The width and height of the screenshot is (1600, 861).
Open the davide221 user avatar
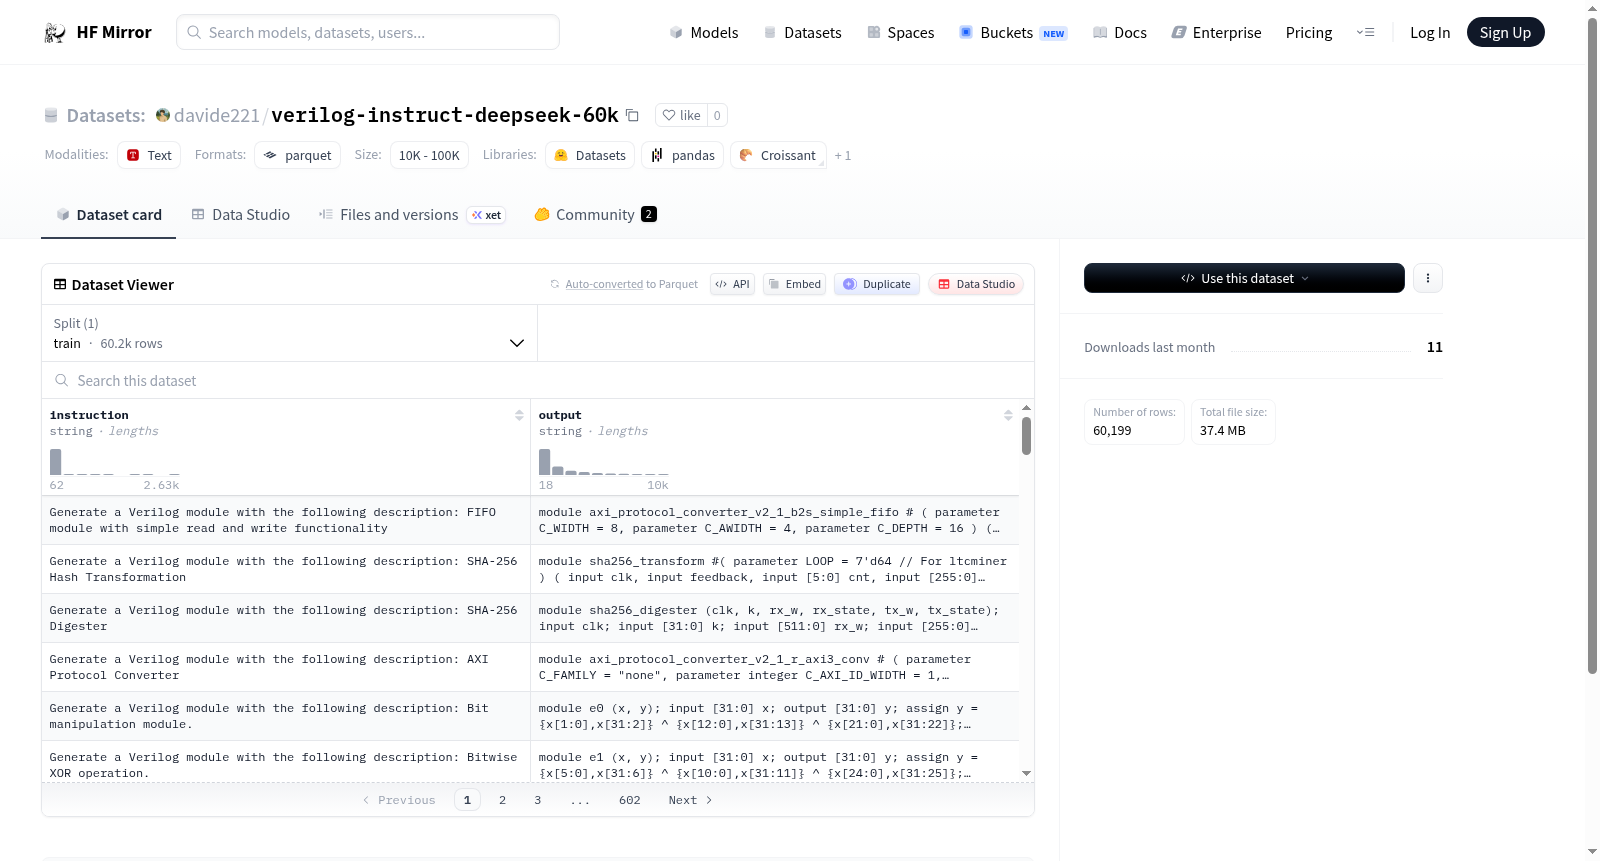[x=163, y=115]
